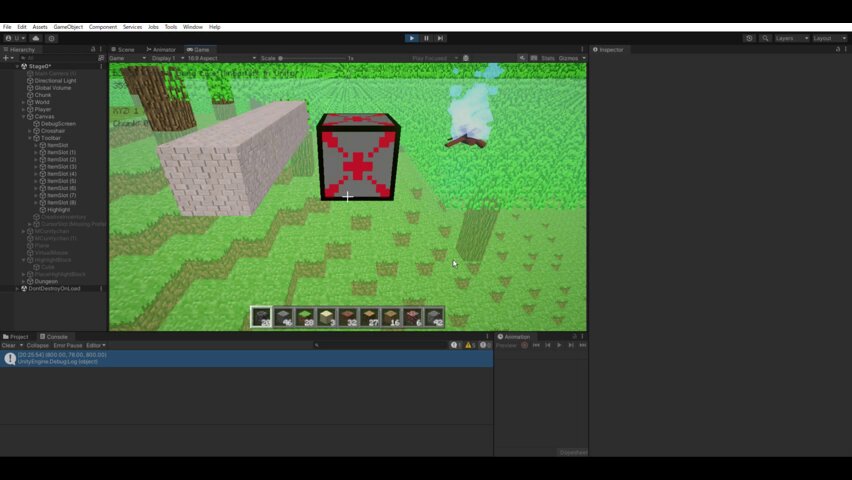Open the Display 1 dropdown
Image resolution: width=852 pixels, height=480 pixels.
coord(168,58)
